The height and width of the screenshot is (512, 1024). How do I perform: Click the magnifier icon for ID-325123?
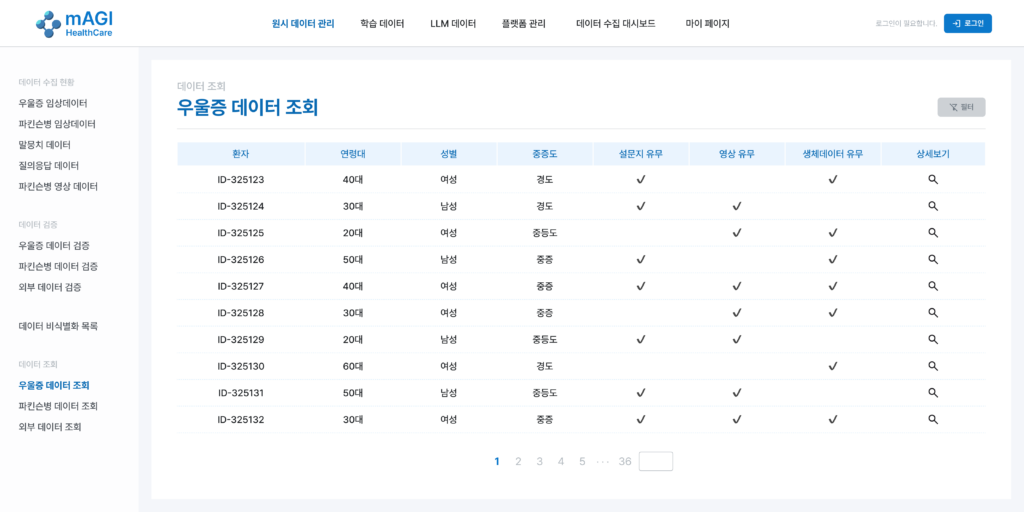[932, 180]
